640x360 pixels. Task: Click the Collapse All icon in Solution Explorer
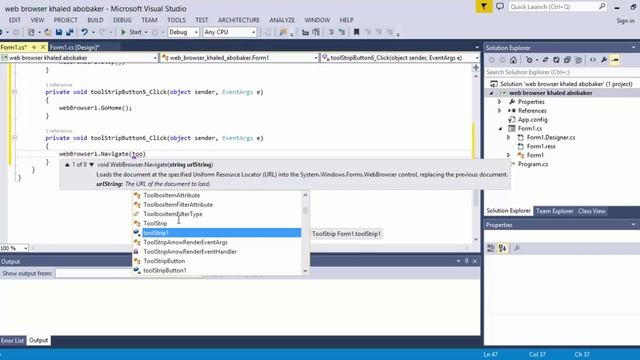567,60
